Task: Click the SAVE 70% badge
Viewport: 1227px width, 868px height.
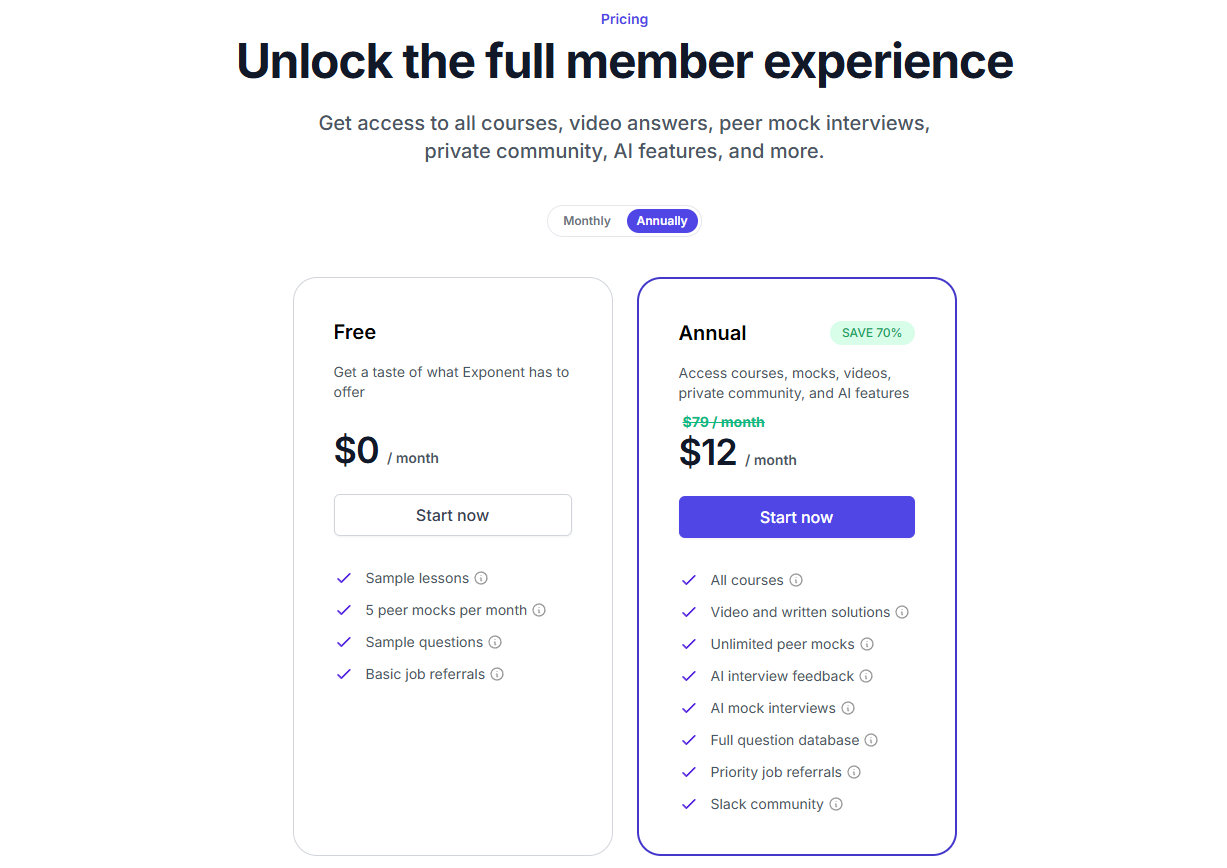Action: pos(872,333)
